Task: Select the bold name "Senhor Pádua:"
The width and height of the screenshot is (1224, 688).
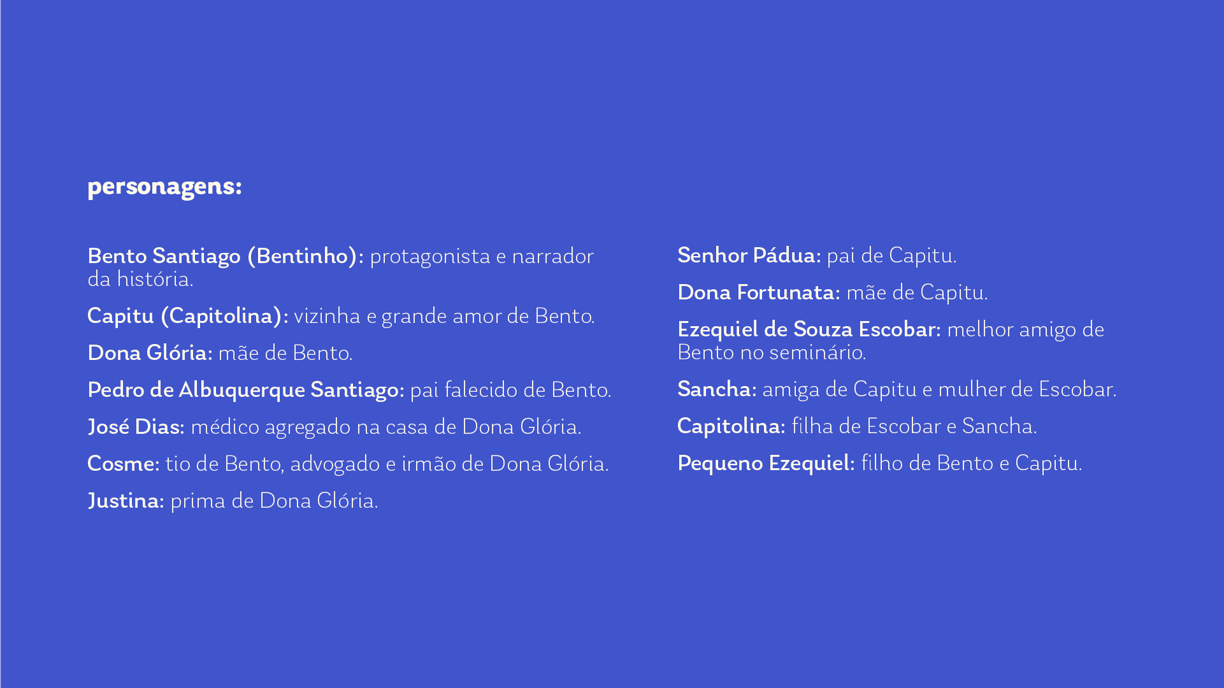Action: click(749, 256)
